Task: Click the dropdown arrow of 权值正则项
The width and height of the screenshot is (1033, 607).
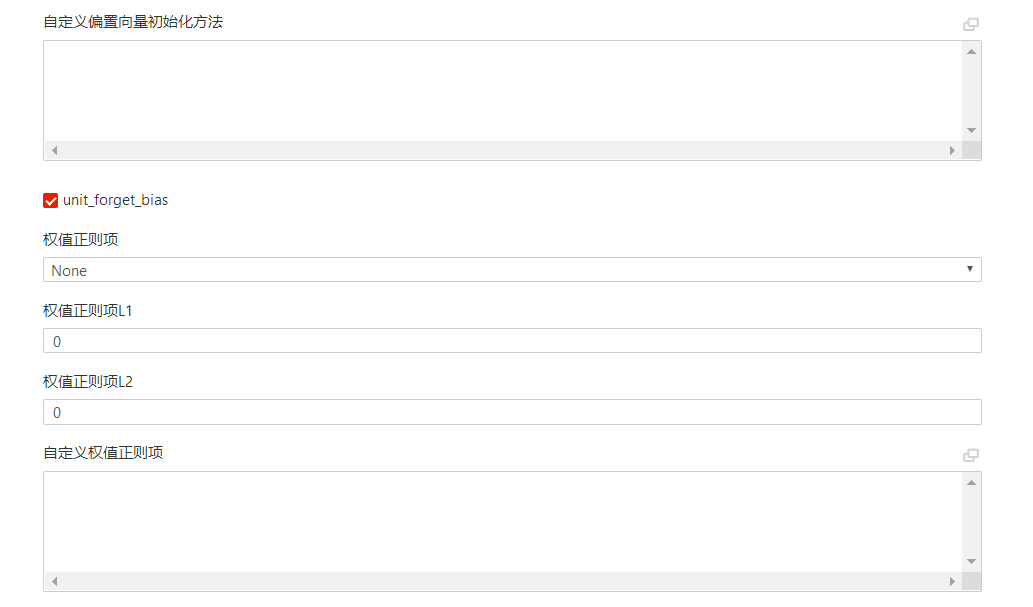Action: (x=970, y=269)
